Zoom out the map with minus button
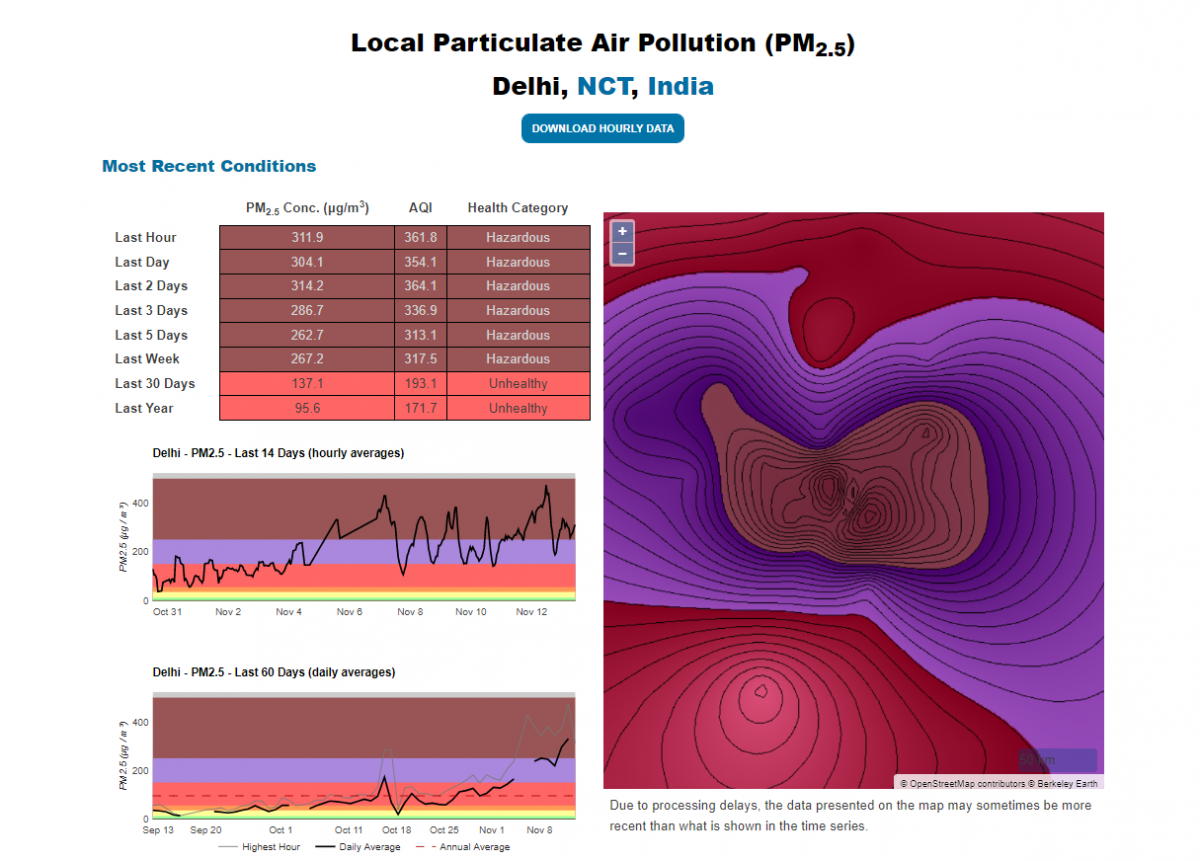 click(622, 254)
